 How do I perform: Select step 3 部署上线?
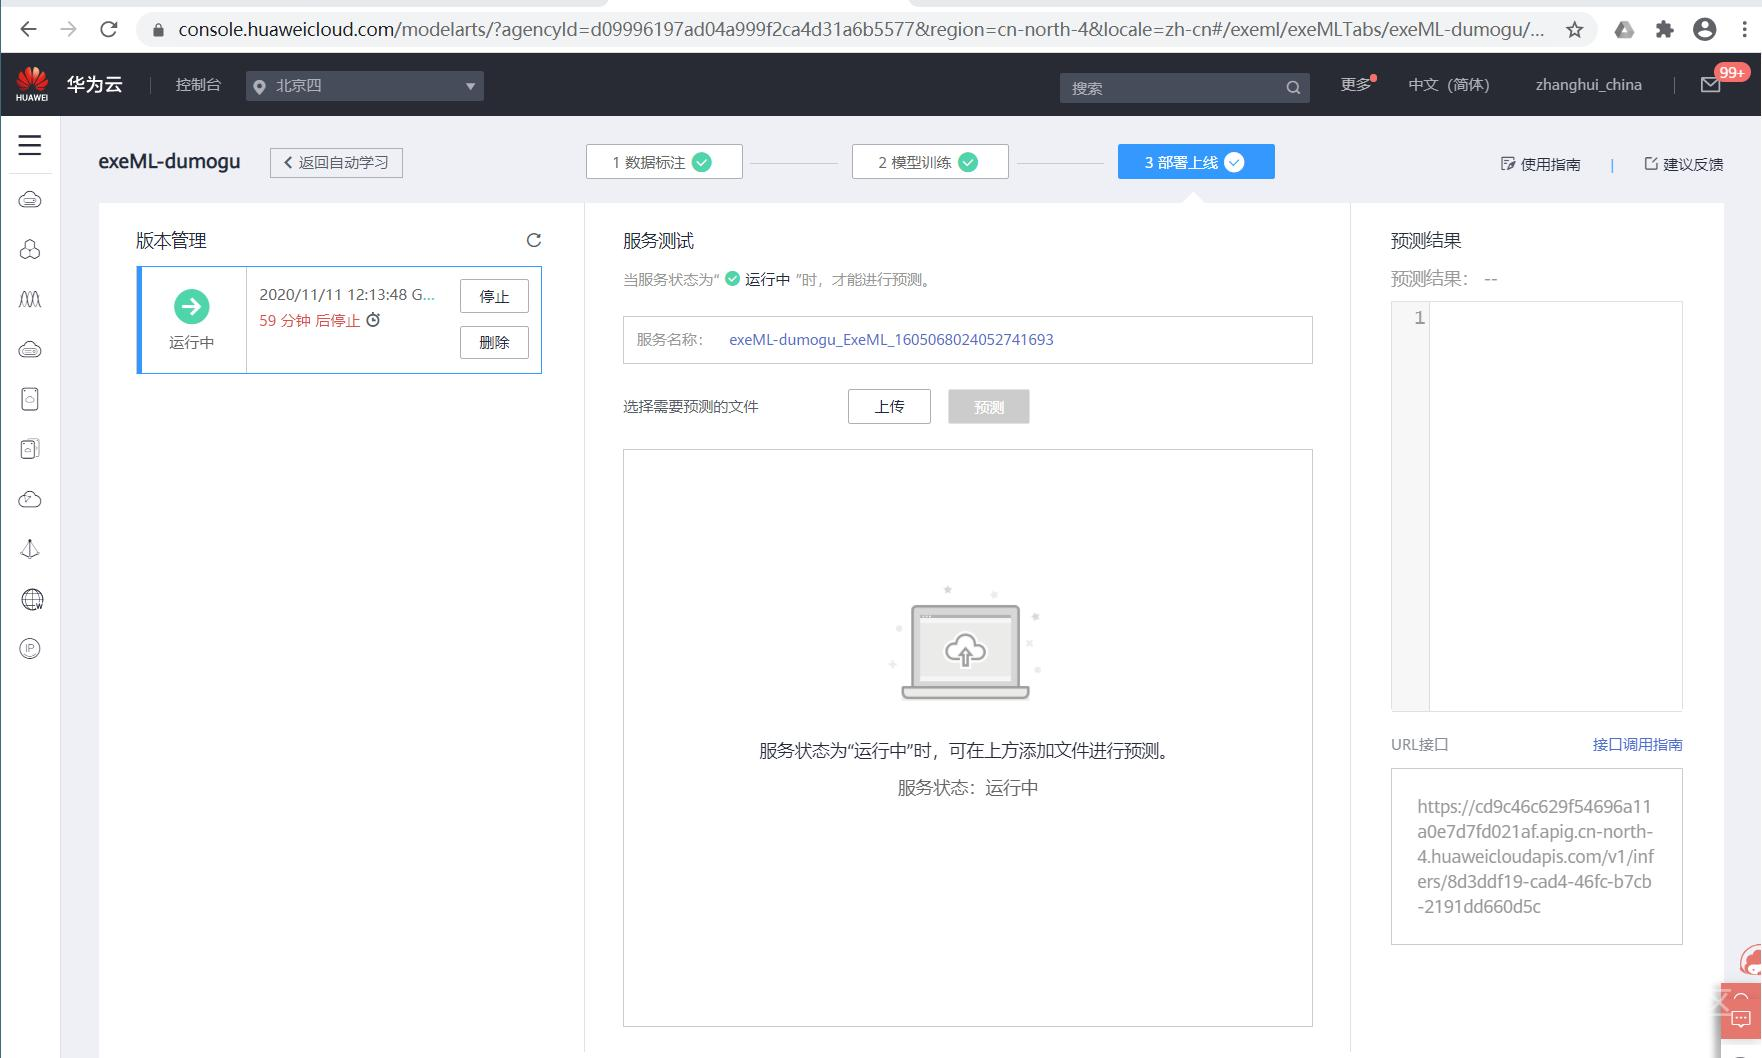click(x=1196, y=162)
